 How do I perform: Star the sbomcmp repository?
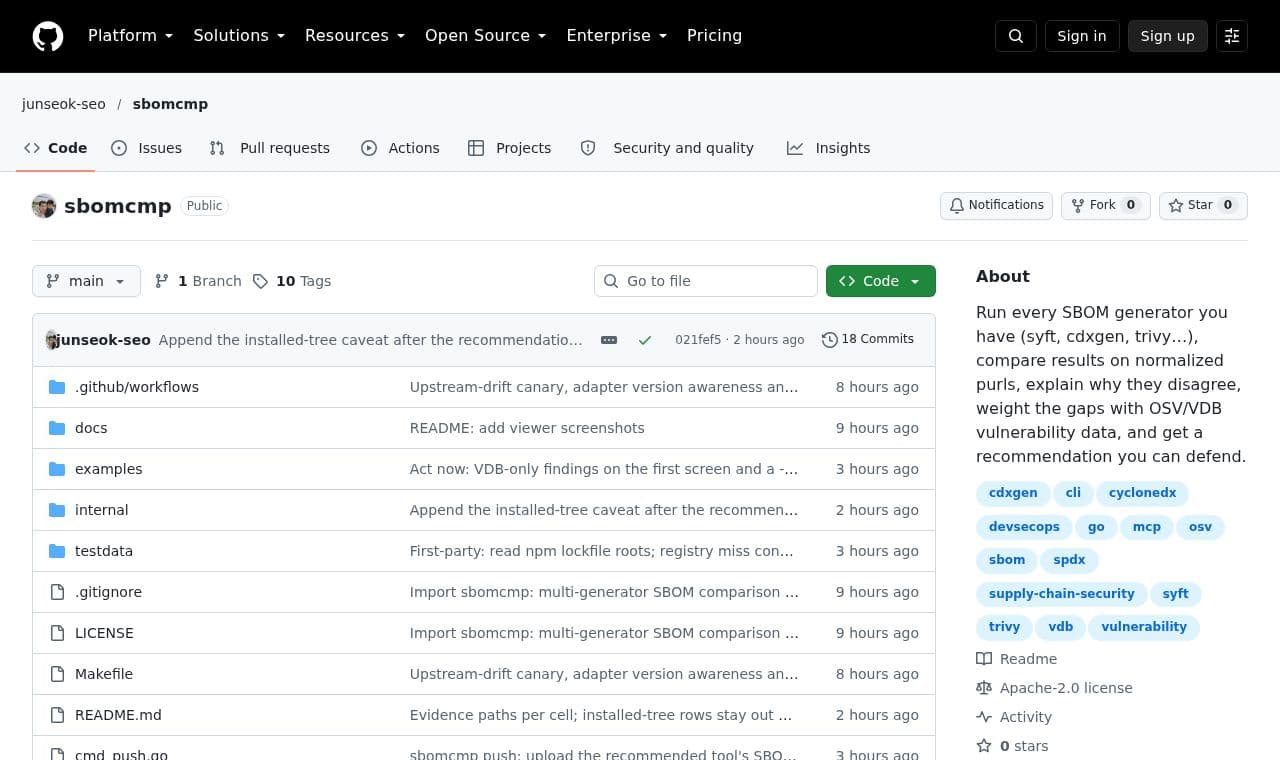pyautogui.click(x=1203, y=205)
